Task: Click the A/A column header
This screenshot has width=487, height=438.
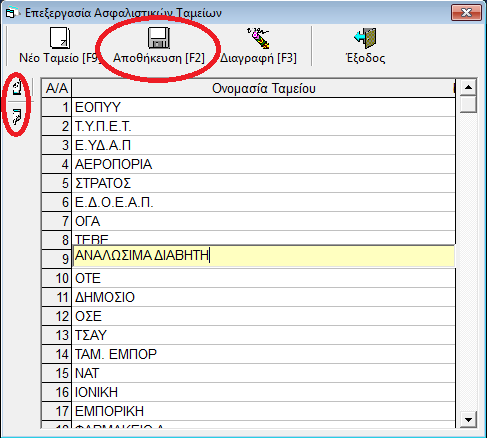Action: pyautogui.click(x=57, y=89)
